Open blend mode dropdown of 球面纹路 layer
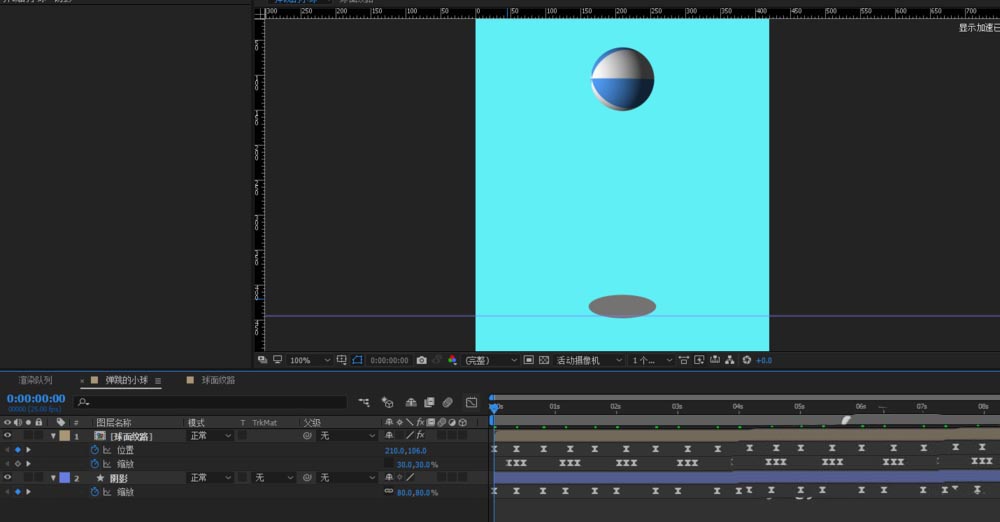1000x522 pixels. (x=210, y=435)
